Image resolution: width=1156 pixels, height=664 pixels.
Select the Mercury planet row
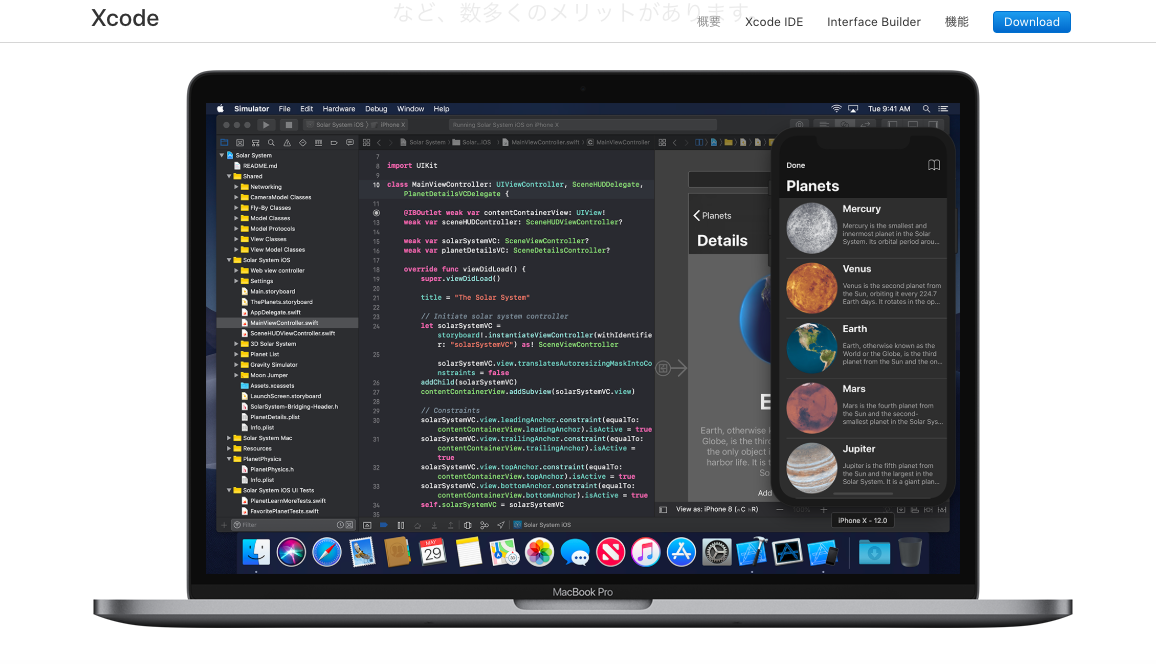(863, 228)
